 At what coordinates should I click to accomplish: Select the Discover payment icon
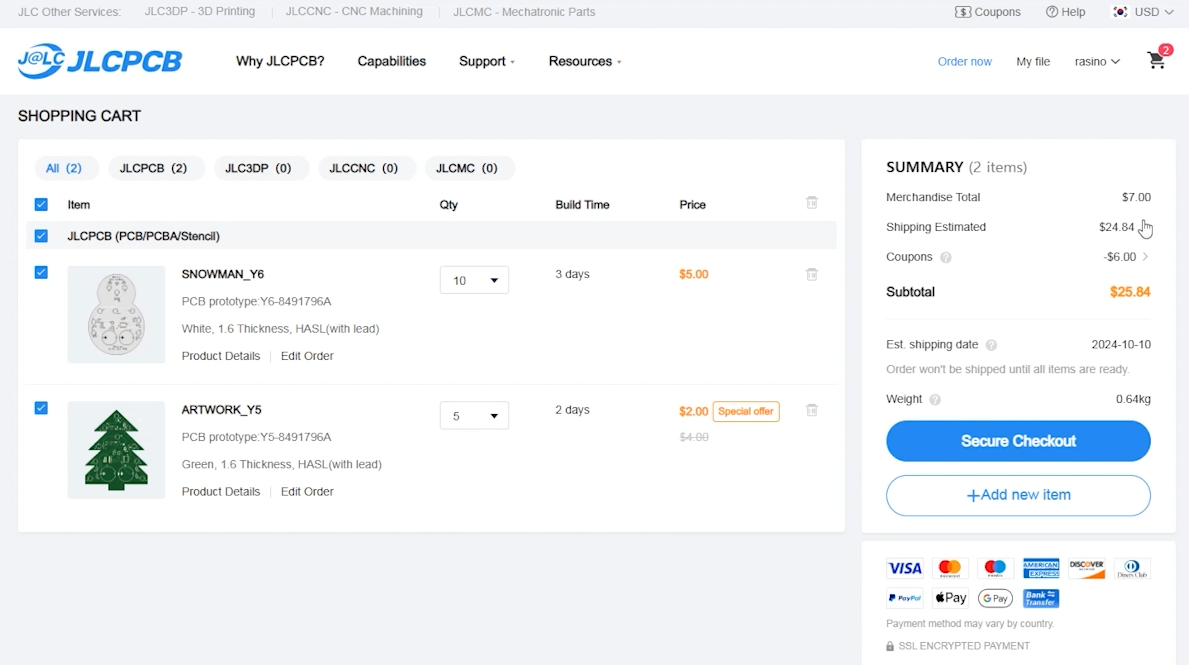1087,568
